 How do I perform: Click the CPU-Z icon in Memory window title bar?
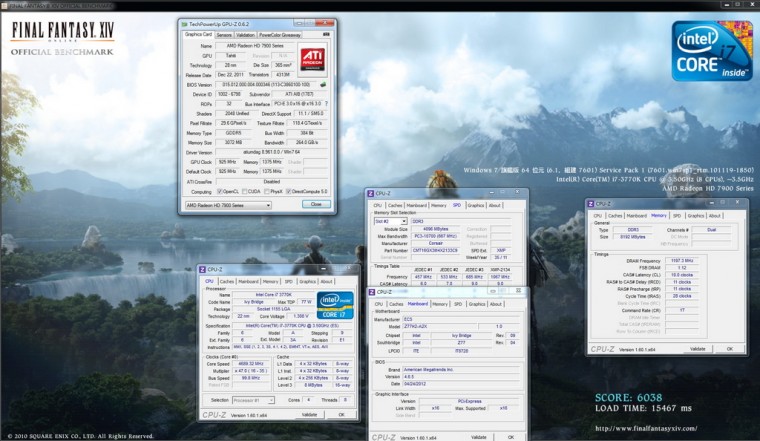click(x=593, y=203)
